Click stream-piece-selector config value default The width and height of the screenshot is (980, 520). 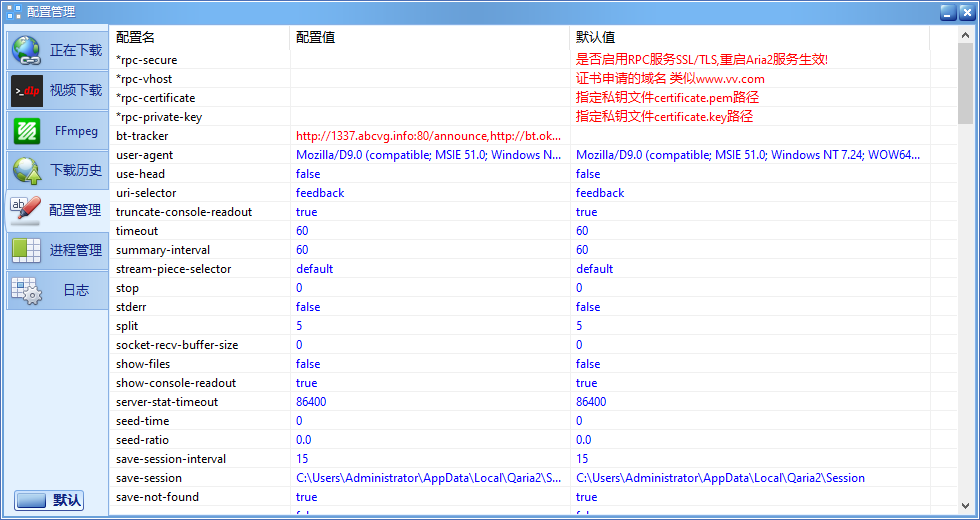(x=314, y=269)
